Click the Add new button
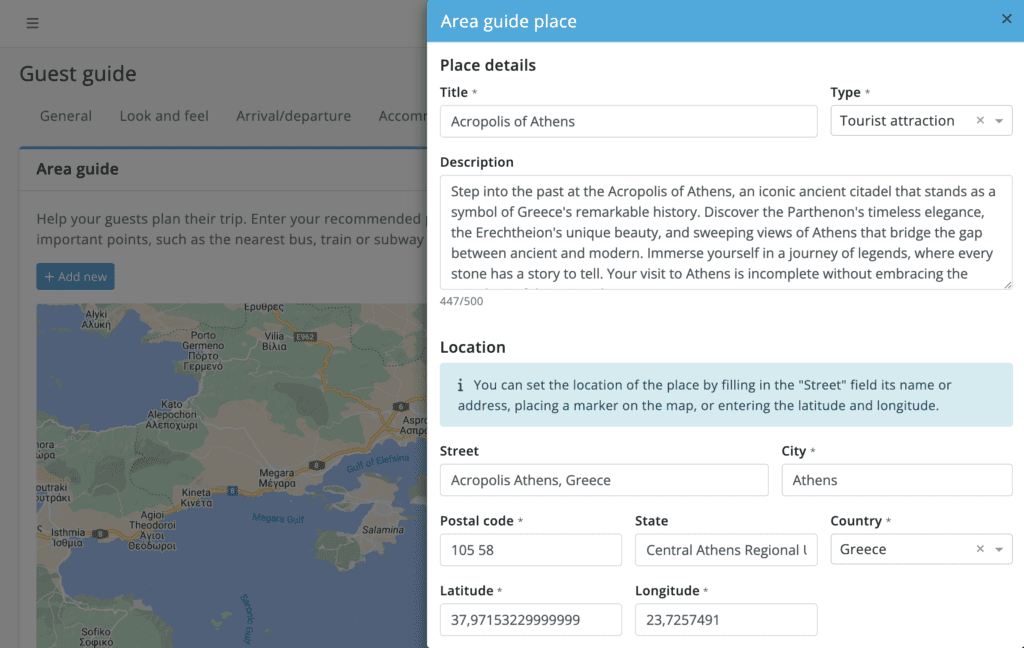Image resolution: width=1024 pixels, height=648 pixels. pos(75,276)
